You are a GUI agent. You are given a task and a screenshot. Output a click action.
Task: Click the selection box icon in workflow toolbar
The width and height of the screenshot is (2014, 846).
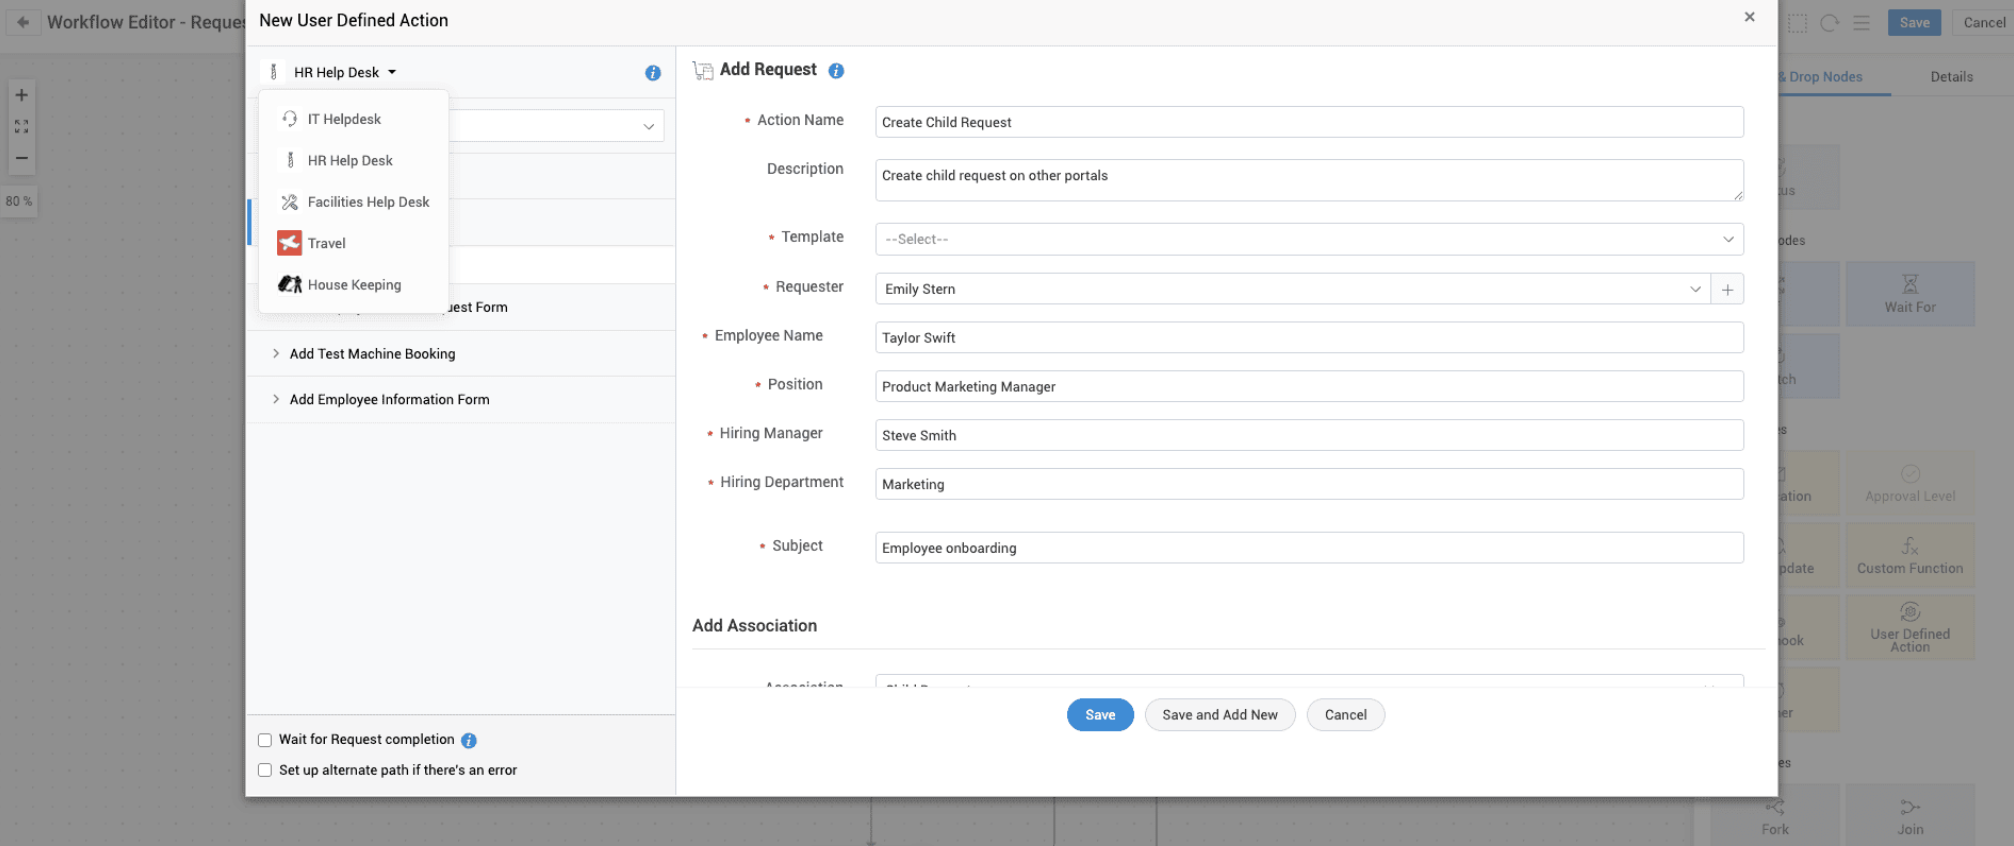click(x=1798, y=23)
